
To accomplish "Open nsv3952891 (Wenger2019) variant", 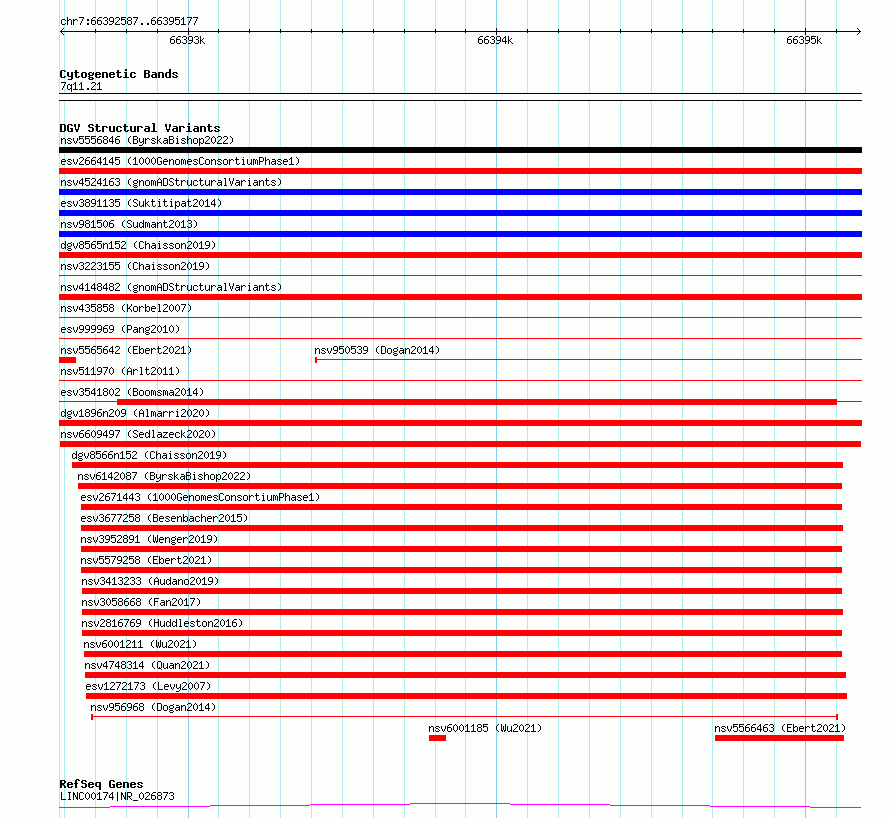I will (x=149, y=539).
